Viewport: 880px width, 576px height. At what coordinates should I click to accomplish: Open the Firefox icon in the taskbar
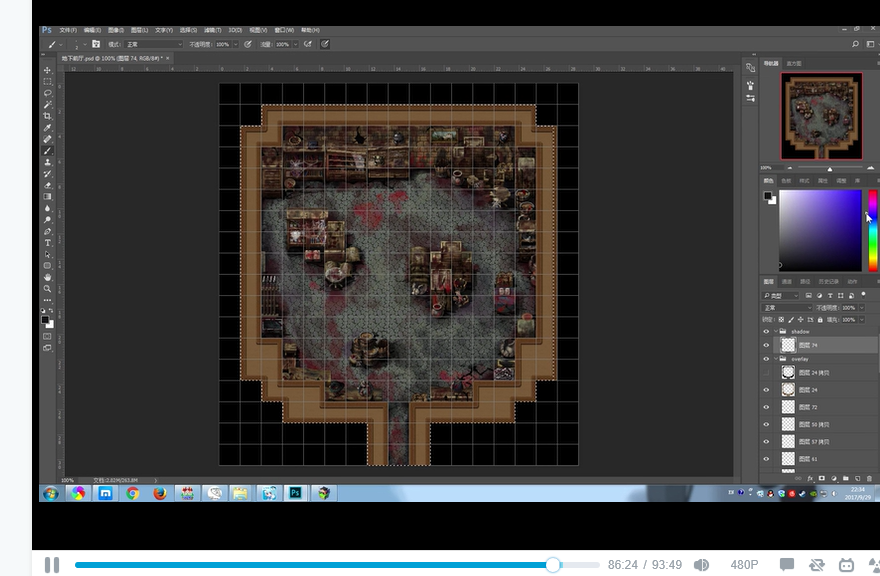160,493
